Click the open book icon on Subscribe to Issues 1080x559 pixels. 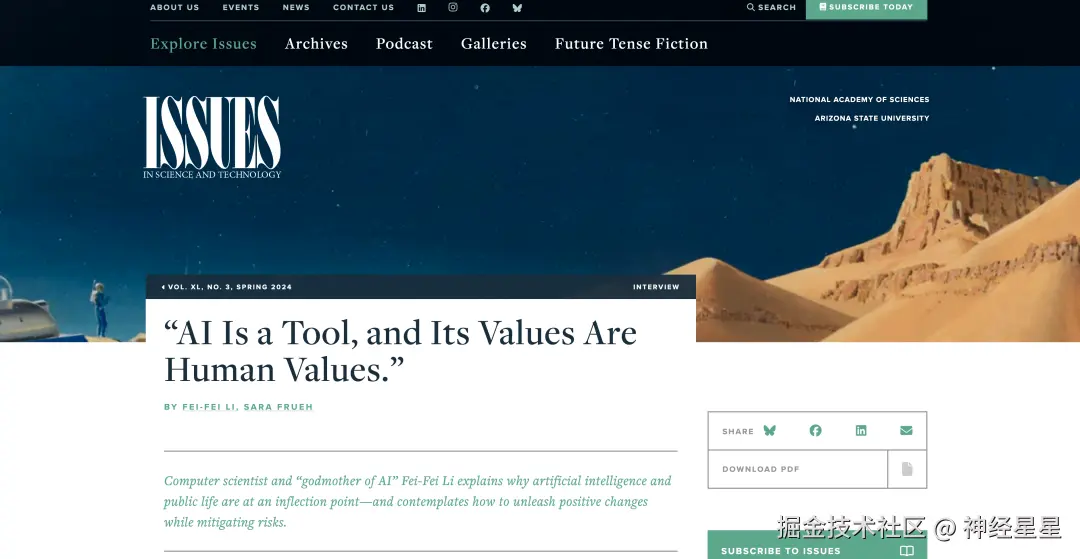[907, 551]
